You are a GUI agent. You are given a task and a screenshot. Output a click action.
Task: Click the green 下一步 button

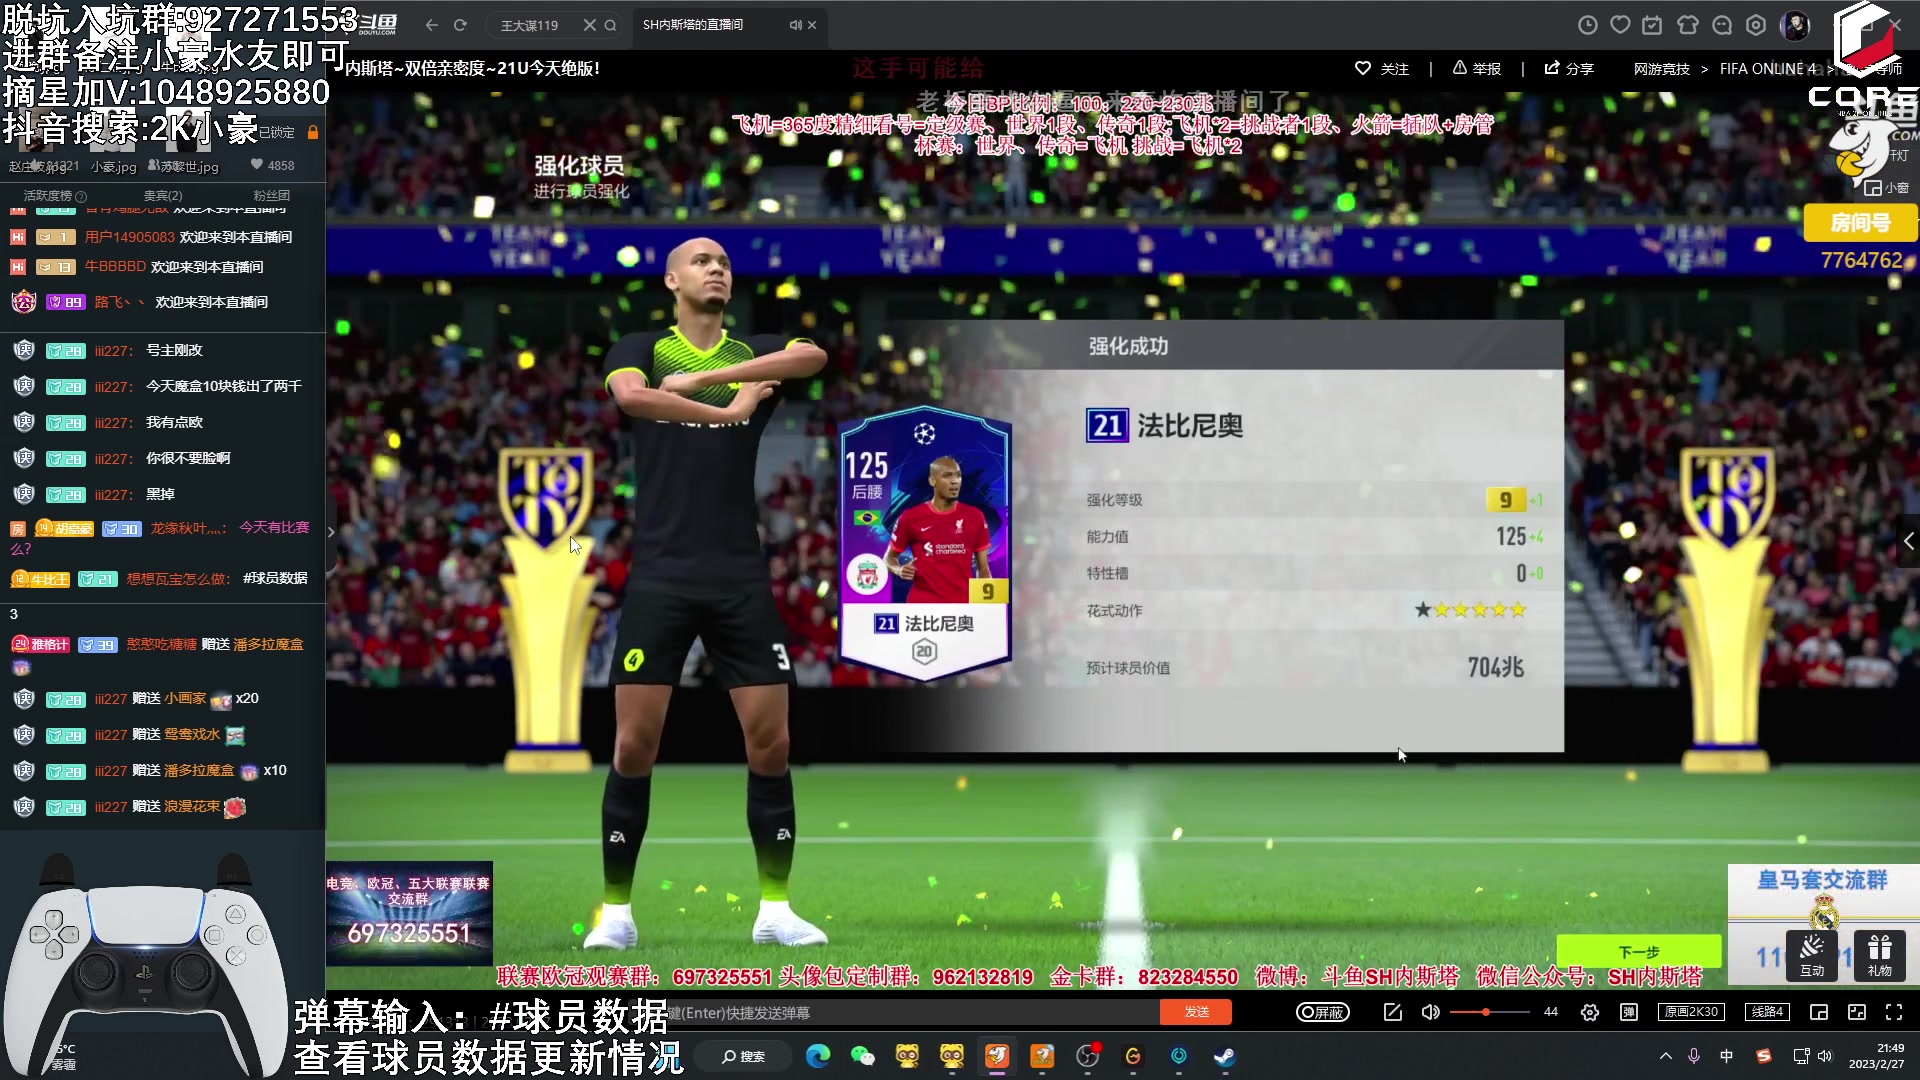pos(1638,952)
